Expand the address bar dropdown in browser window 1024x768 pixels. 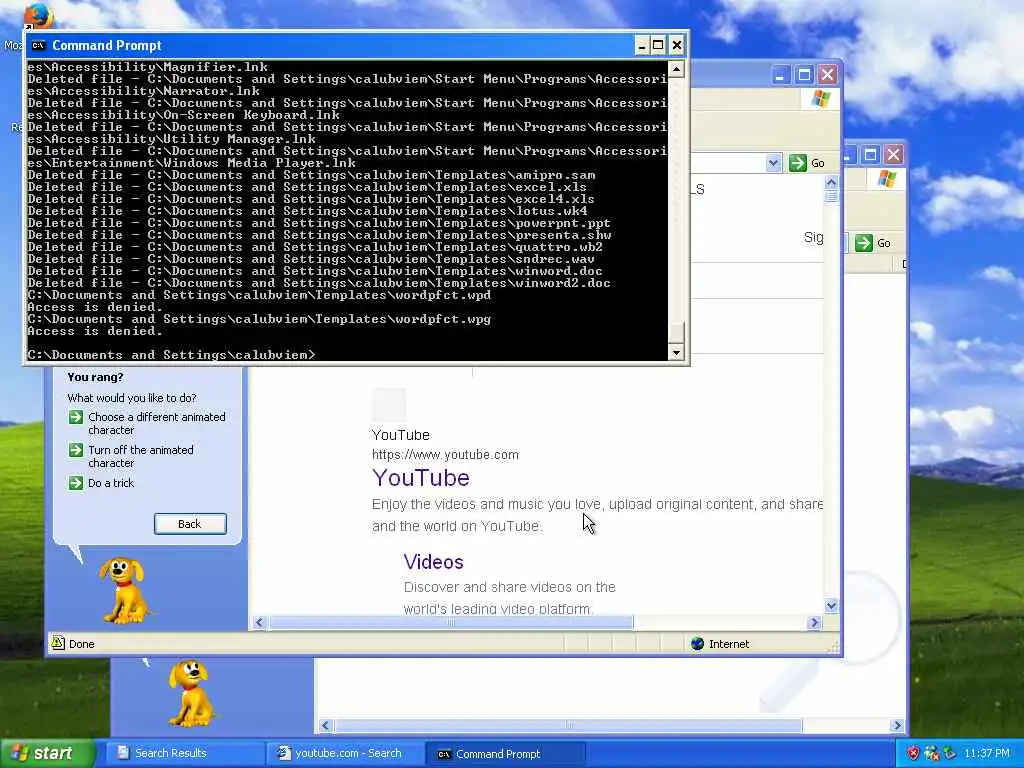(773, 163)
